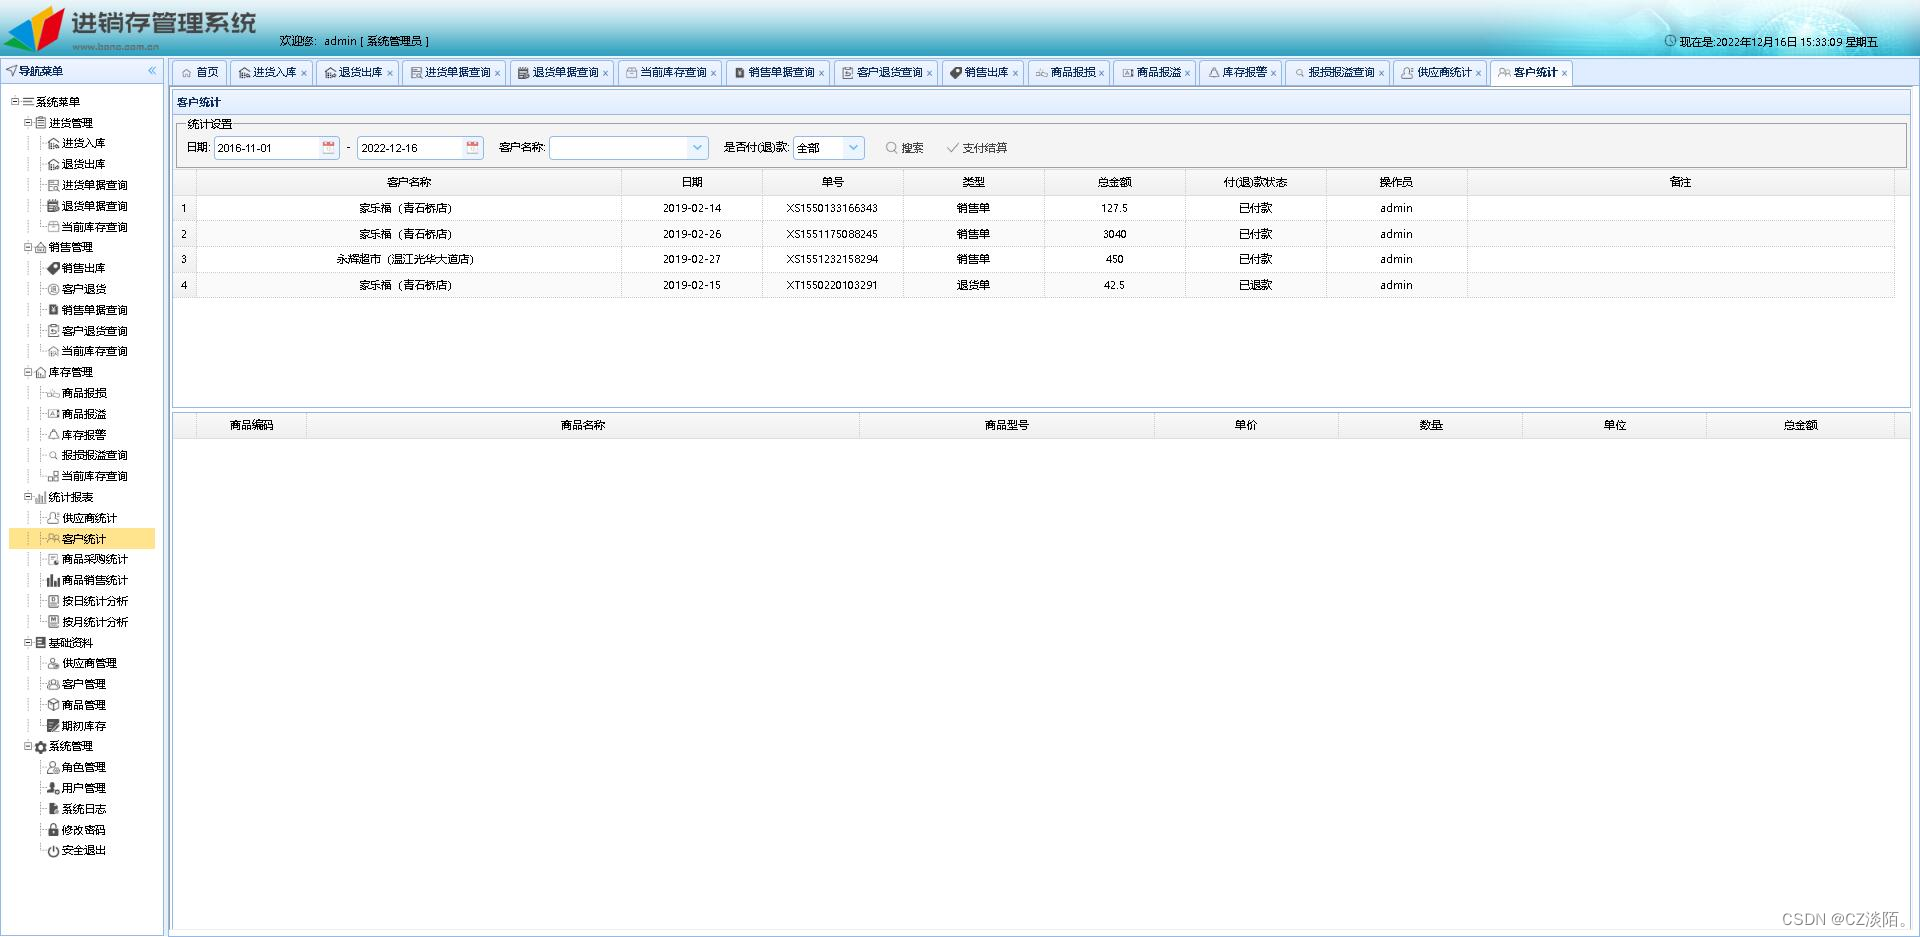This screenshot has width=1920, height=937.
Task: Open 客户管理 in sidebar menu
Action: point(84,684)
